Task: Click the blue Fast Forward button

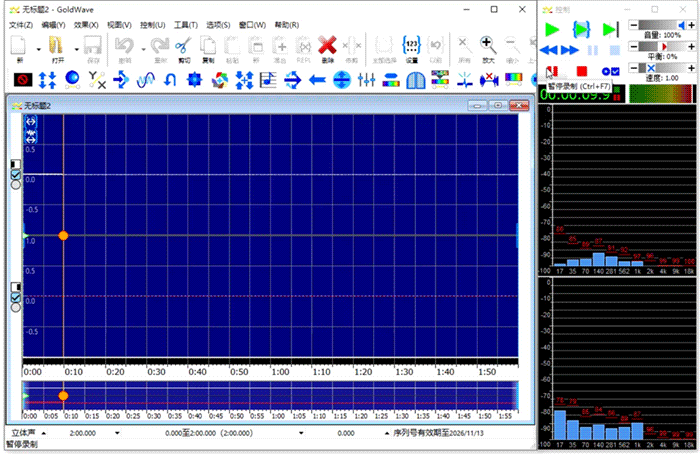Action: point(570,50)
